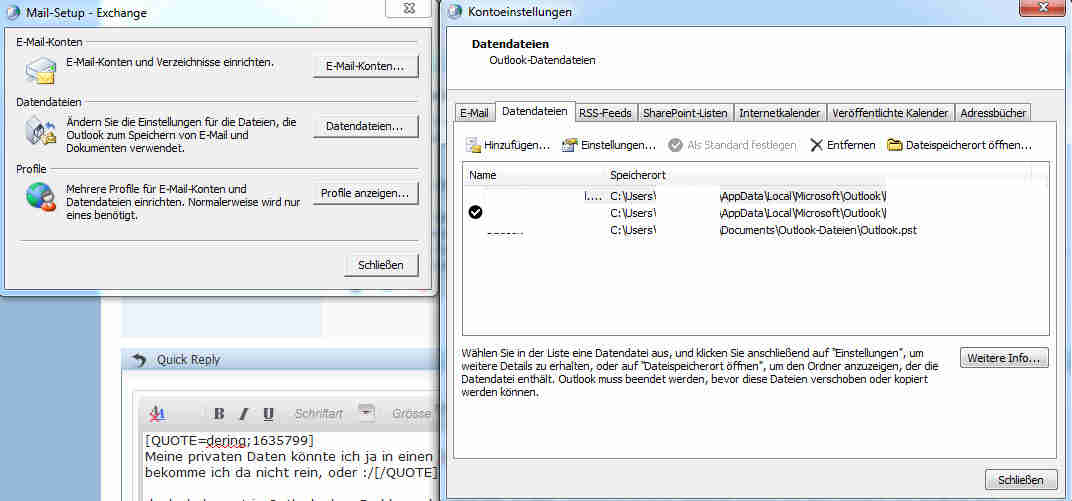Select the default data file row with checkmark
1072x501 pixels.
coord(755,213)
